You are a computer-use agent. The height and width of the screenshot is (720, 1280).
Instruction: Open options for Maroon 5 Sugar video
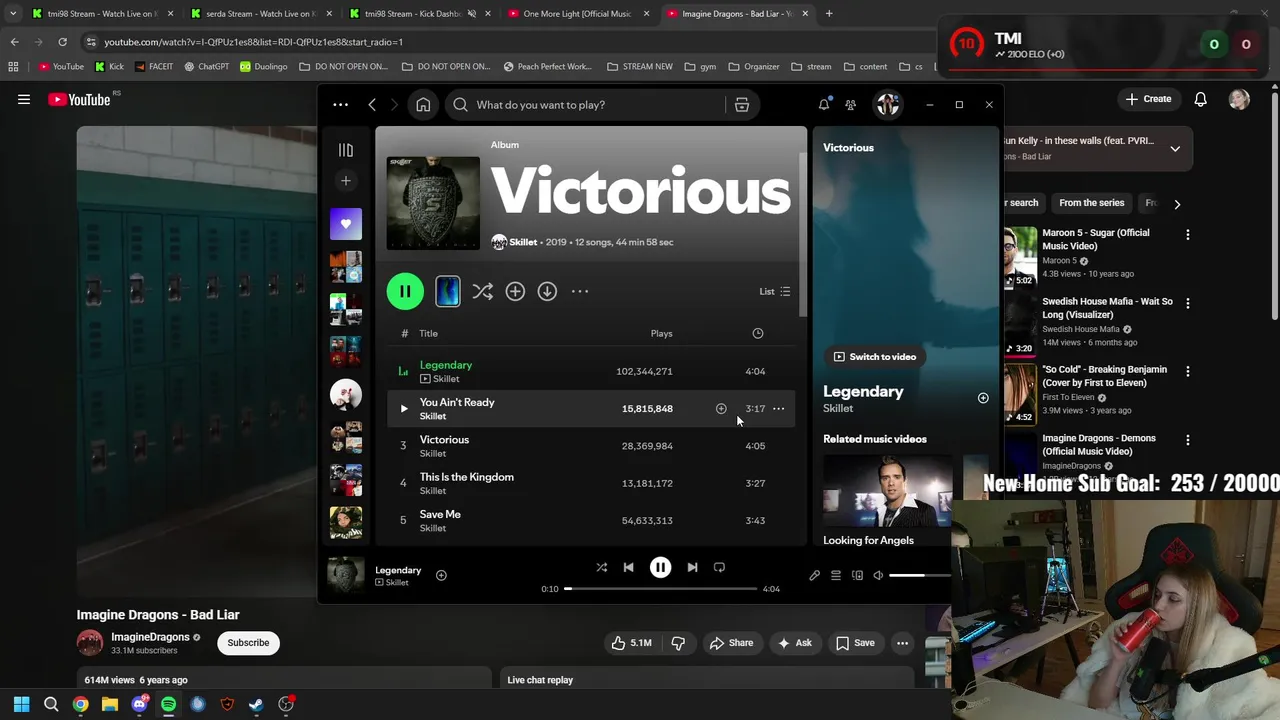1187,235
